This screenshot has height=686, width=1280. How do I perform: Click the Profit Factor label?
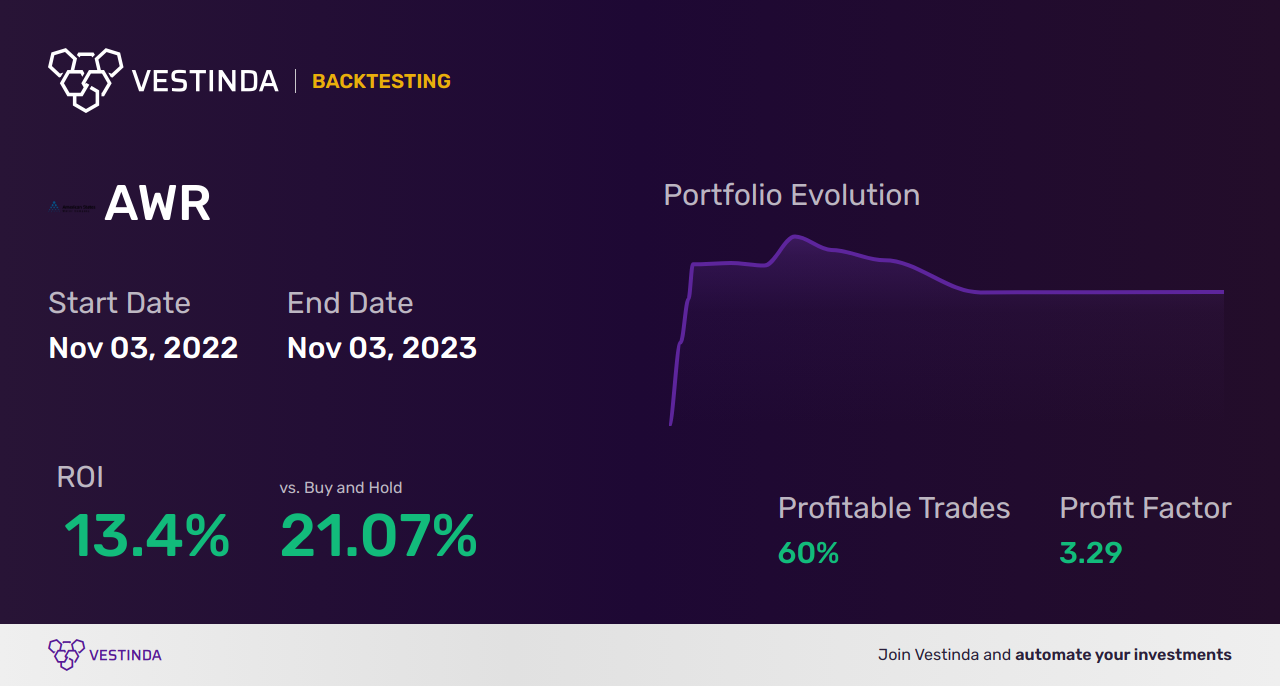pos(1145,508)
